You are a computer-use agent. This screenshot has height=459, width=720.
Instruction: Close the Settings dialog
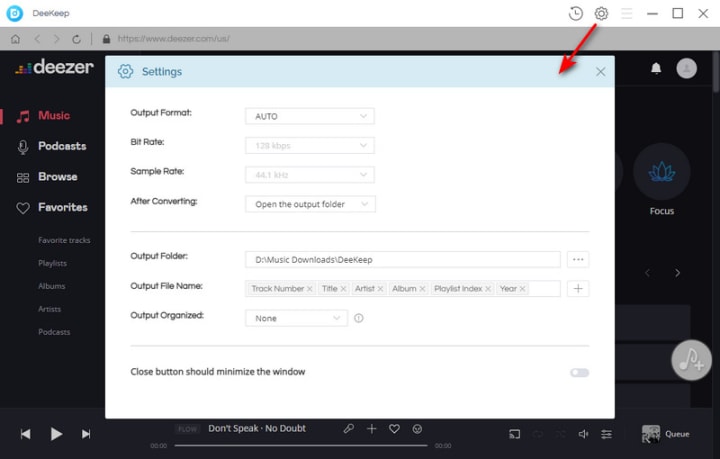point(600,72)
